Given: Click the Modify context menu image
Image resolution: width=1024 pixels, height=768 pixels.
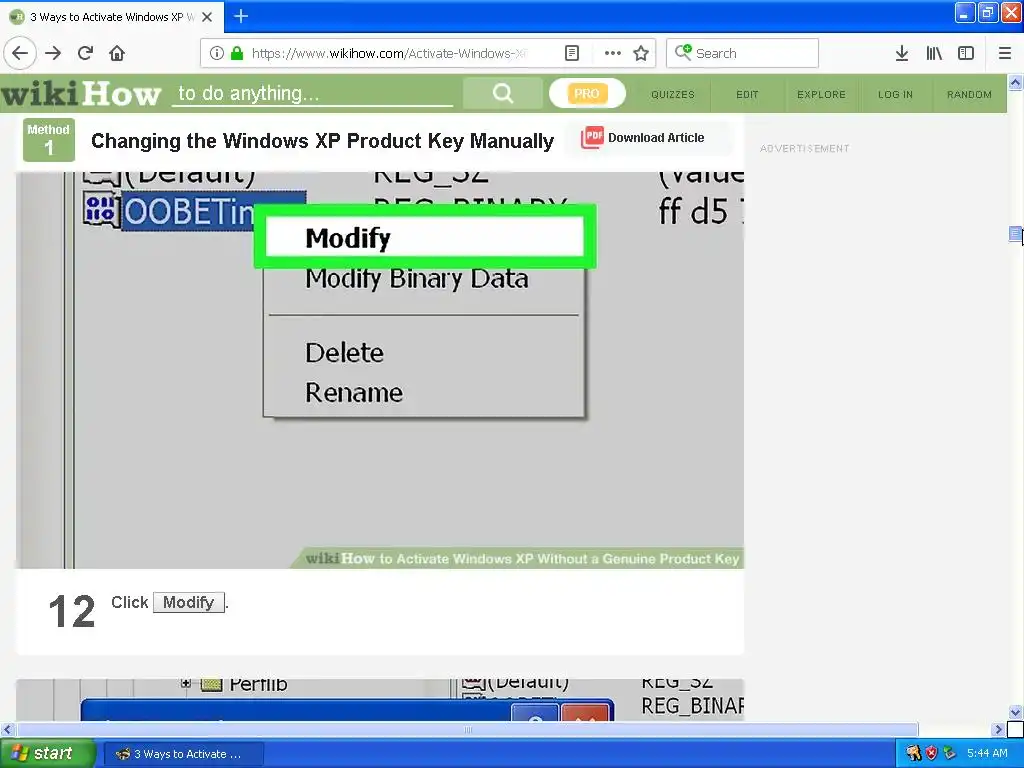Looking at the screenshot, I should tap(380, 370).
